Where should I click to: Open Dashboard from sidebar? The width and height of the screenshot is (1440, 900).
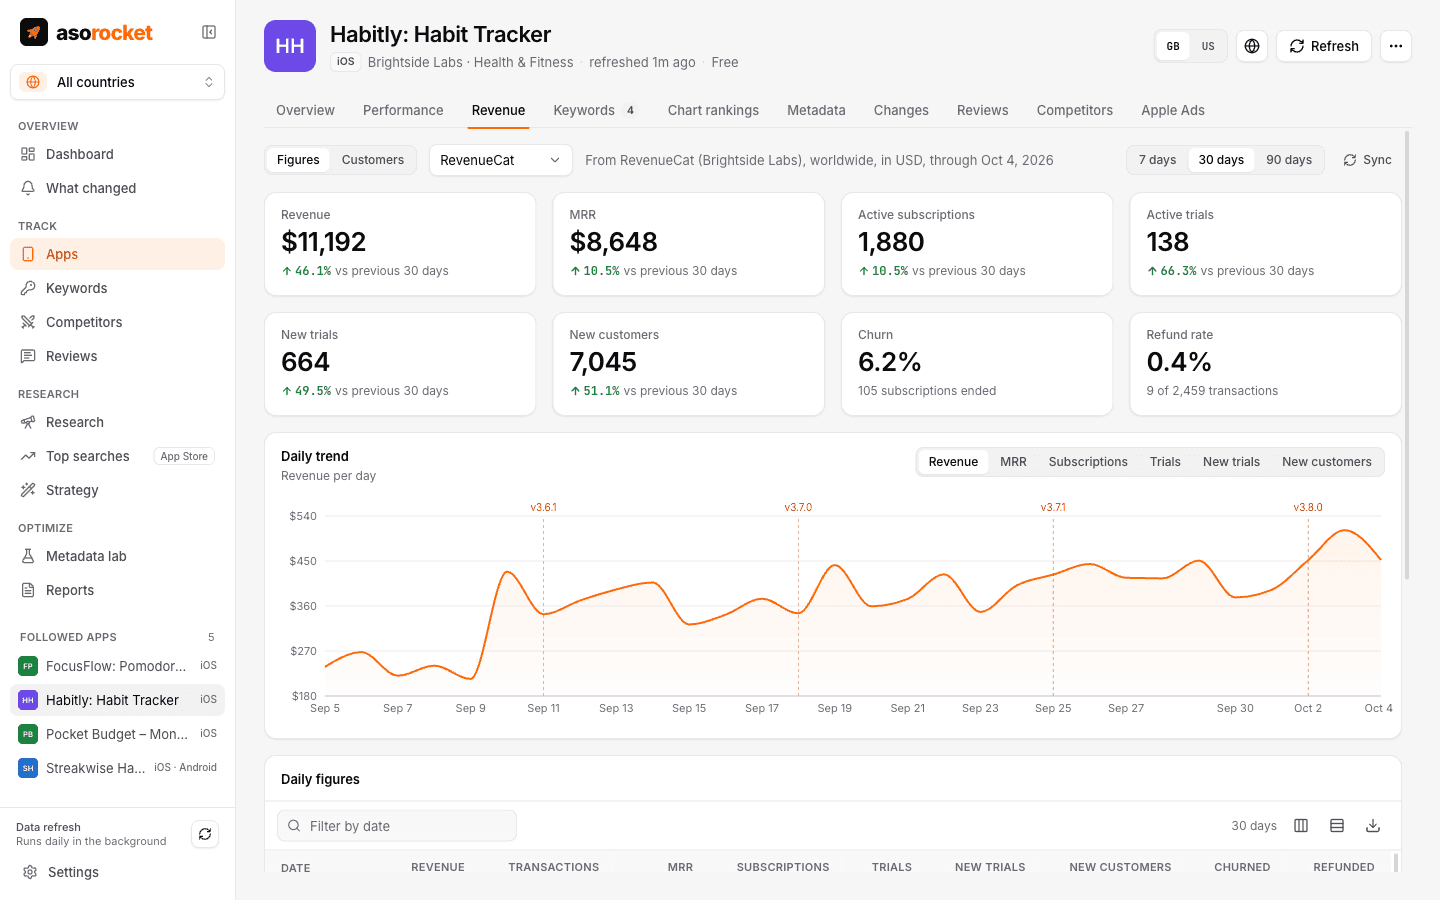coord(117,154)
